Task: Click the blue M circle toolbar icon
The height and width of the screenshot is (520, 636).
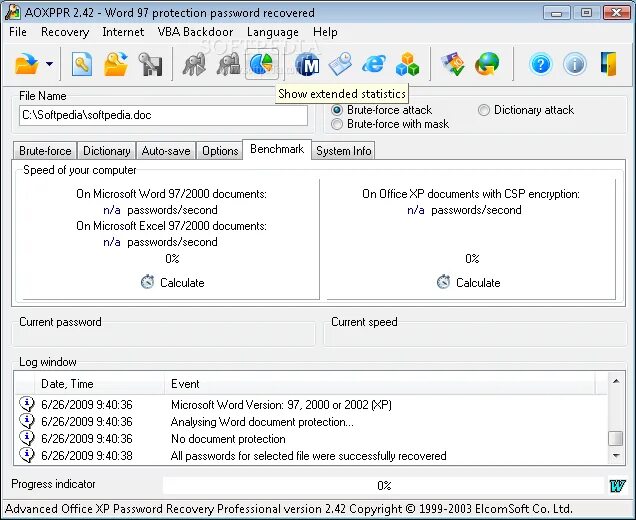Action: click(307, 64)
